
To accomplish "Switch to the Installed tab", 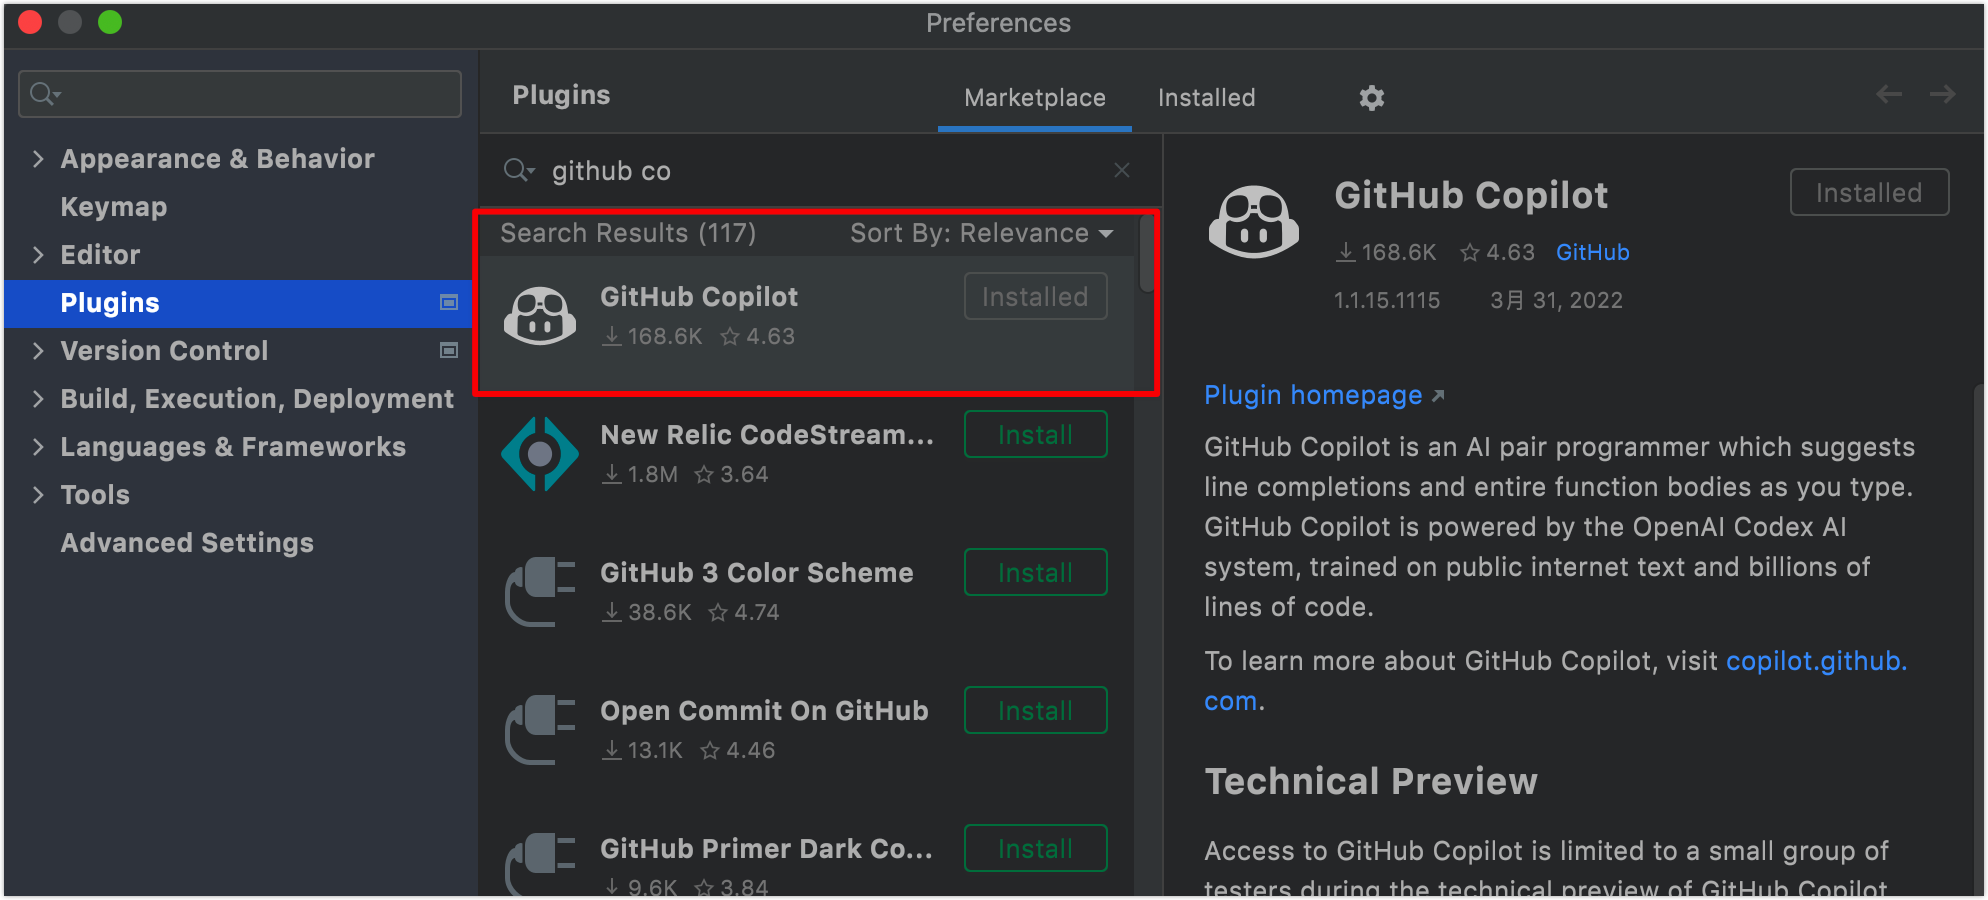I will point(1206,98).
